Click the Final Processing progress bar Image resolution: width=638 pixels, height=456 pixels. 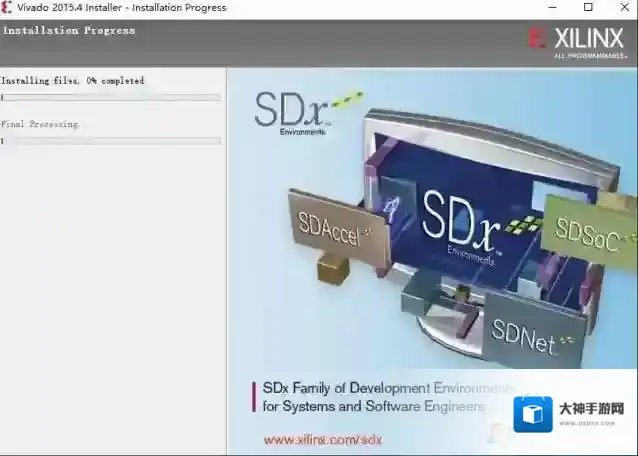click(x=110, y=141)
